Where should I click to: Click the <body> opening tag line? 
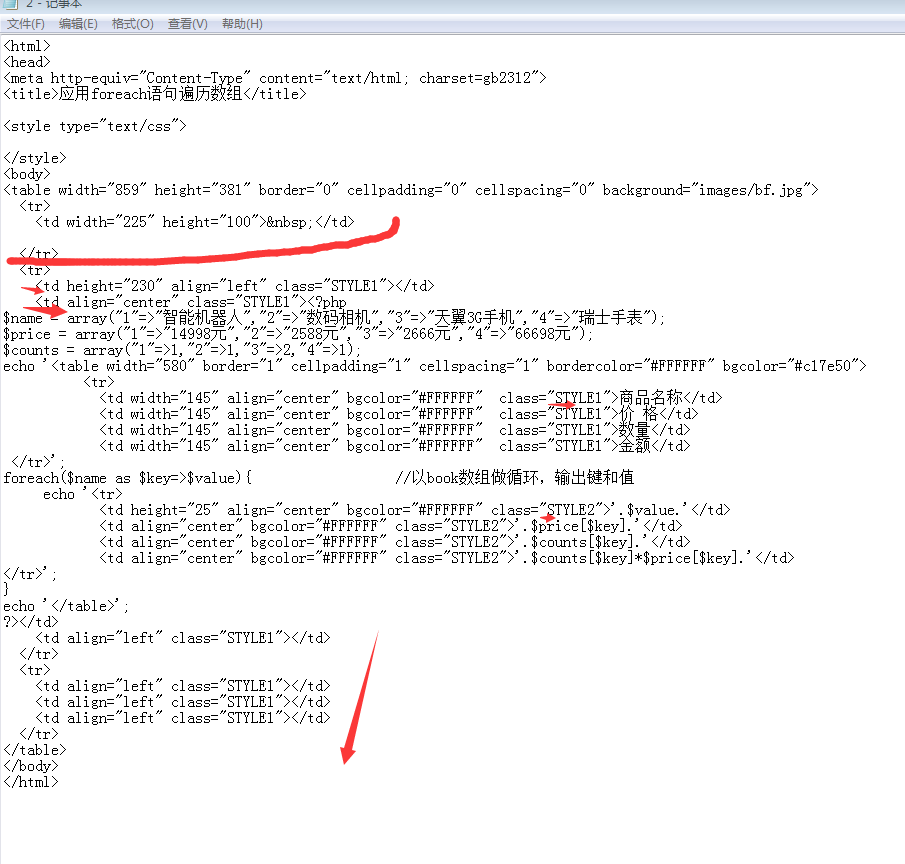coord(27,174)
